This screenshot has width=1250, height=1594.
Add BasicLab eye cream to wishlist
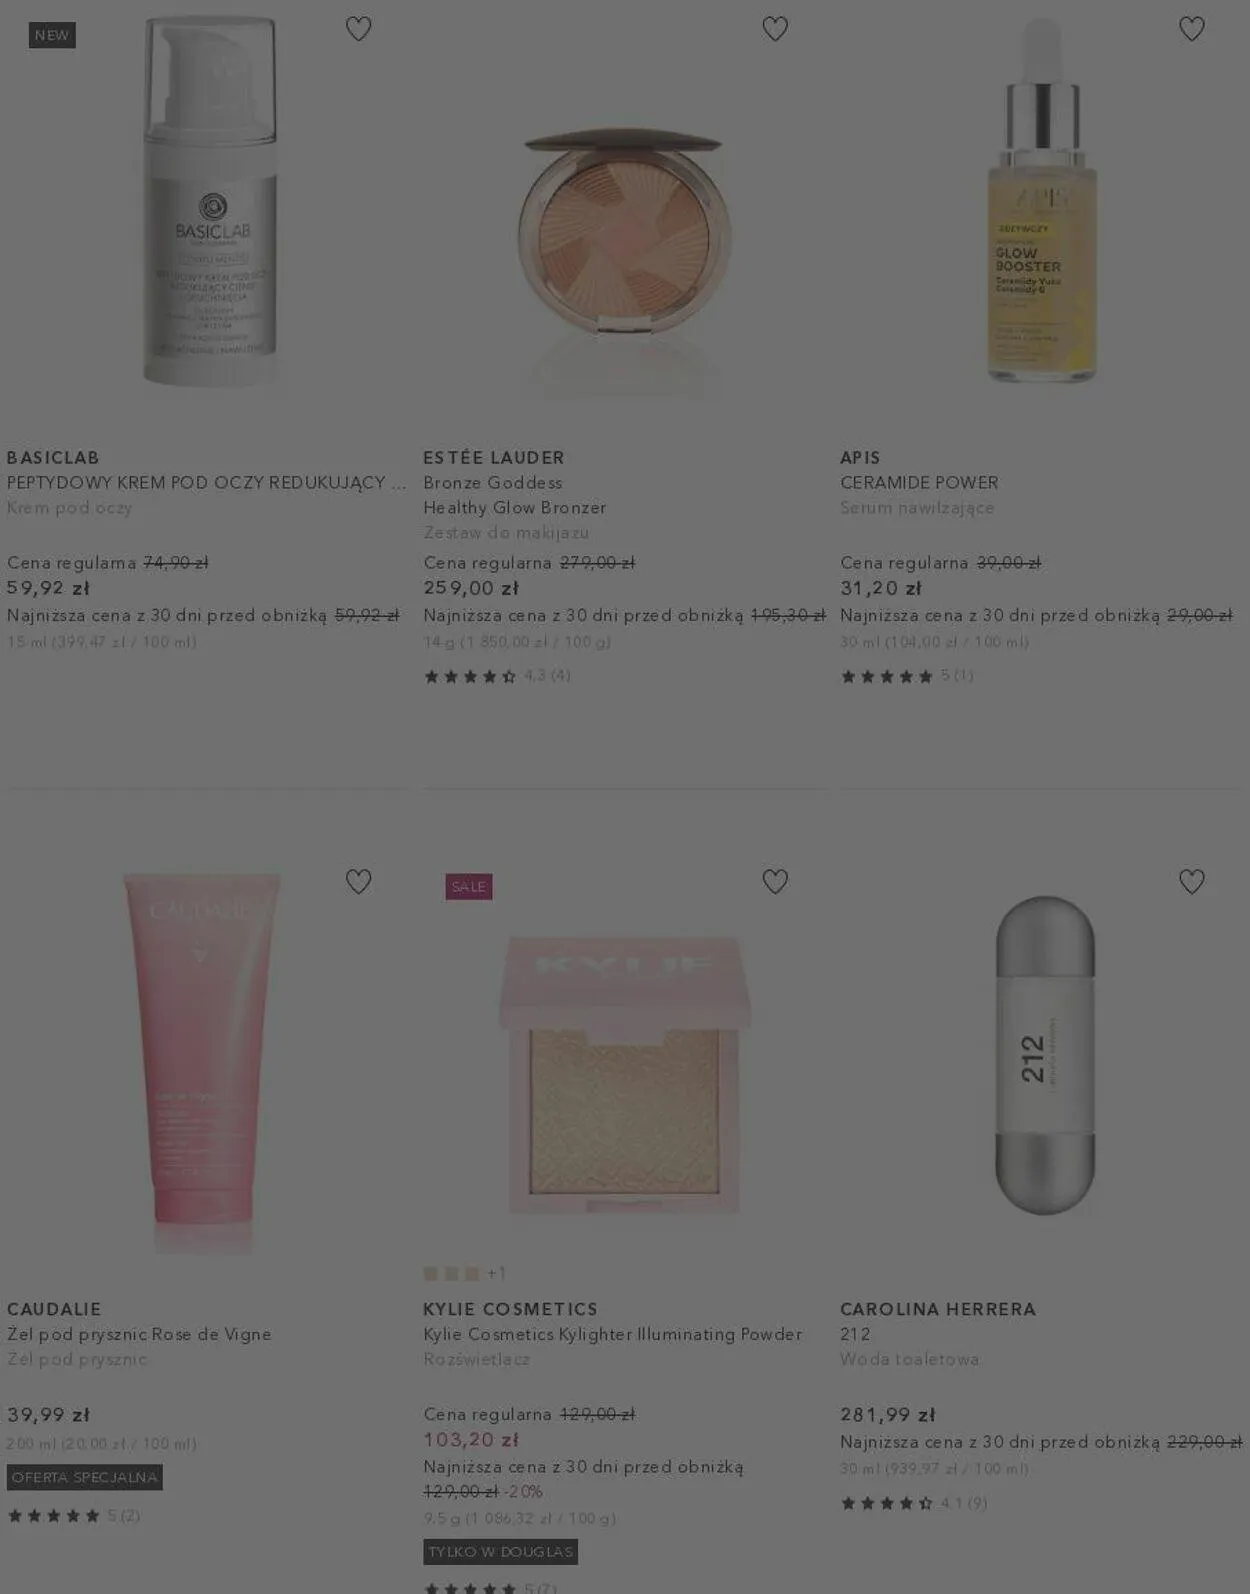click(x=358, y=29)
